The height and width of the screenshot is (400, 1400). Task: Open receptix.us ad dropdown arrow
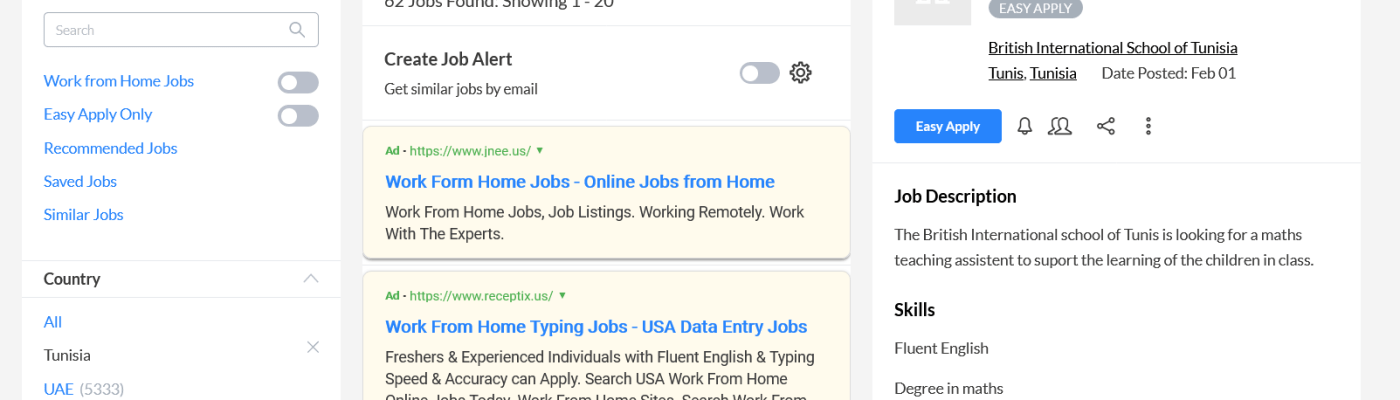click(562, 296)
